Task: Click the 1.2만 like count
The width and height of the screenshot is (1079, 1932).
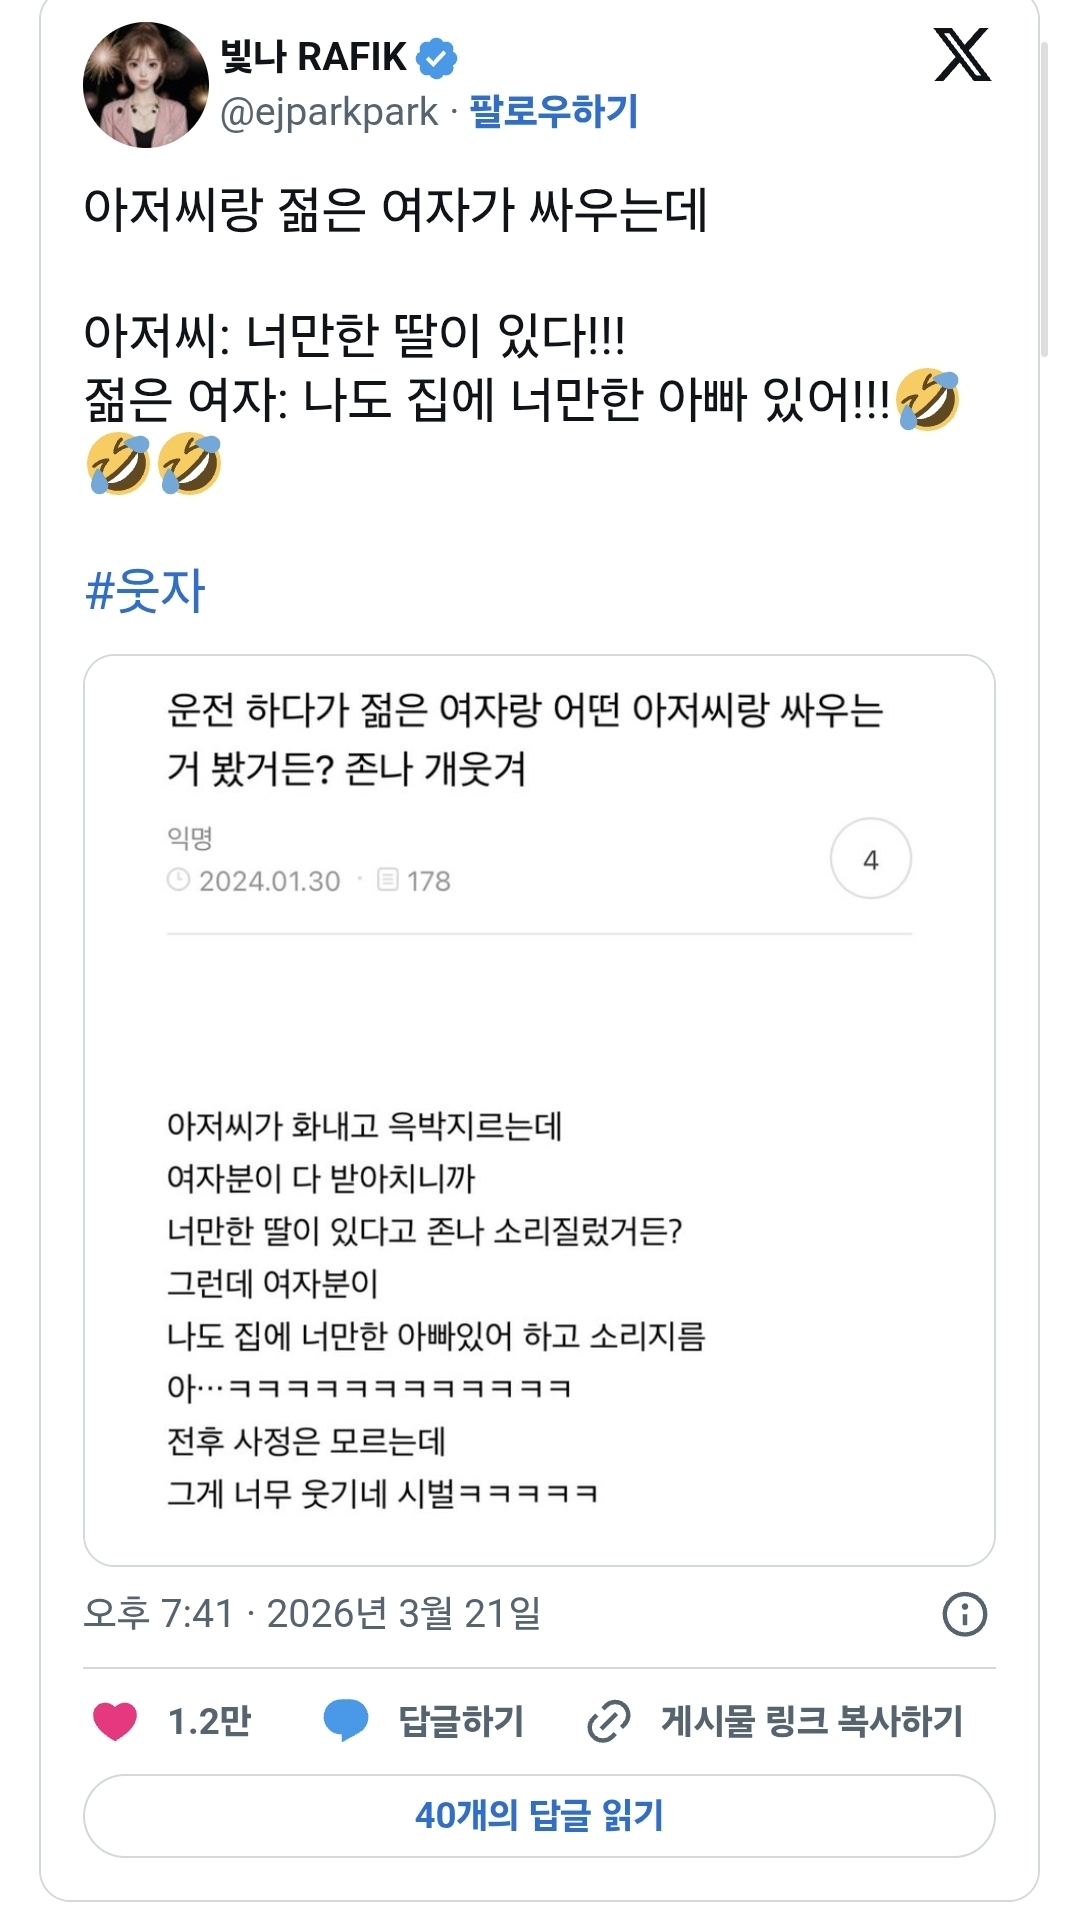Action: coord(209,1721)
